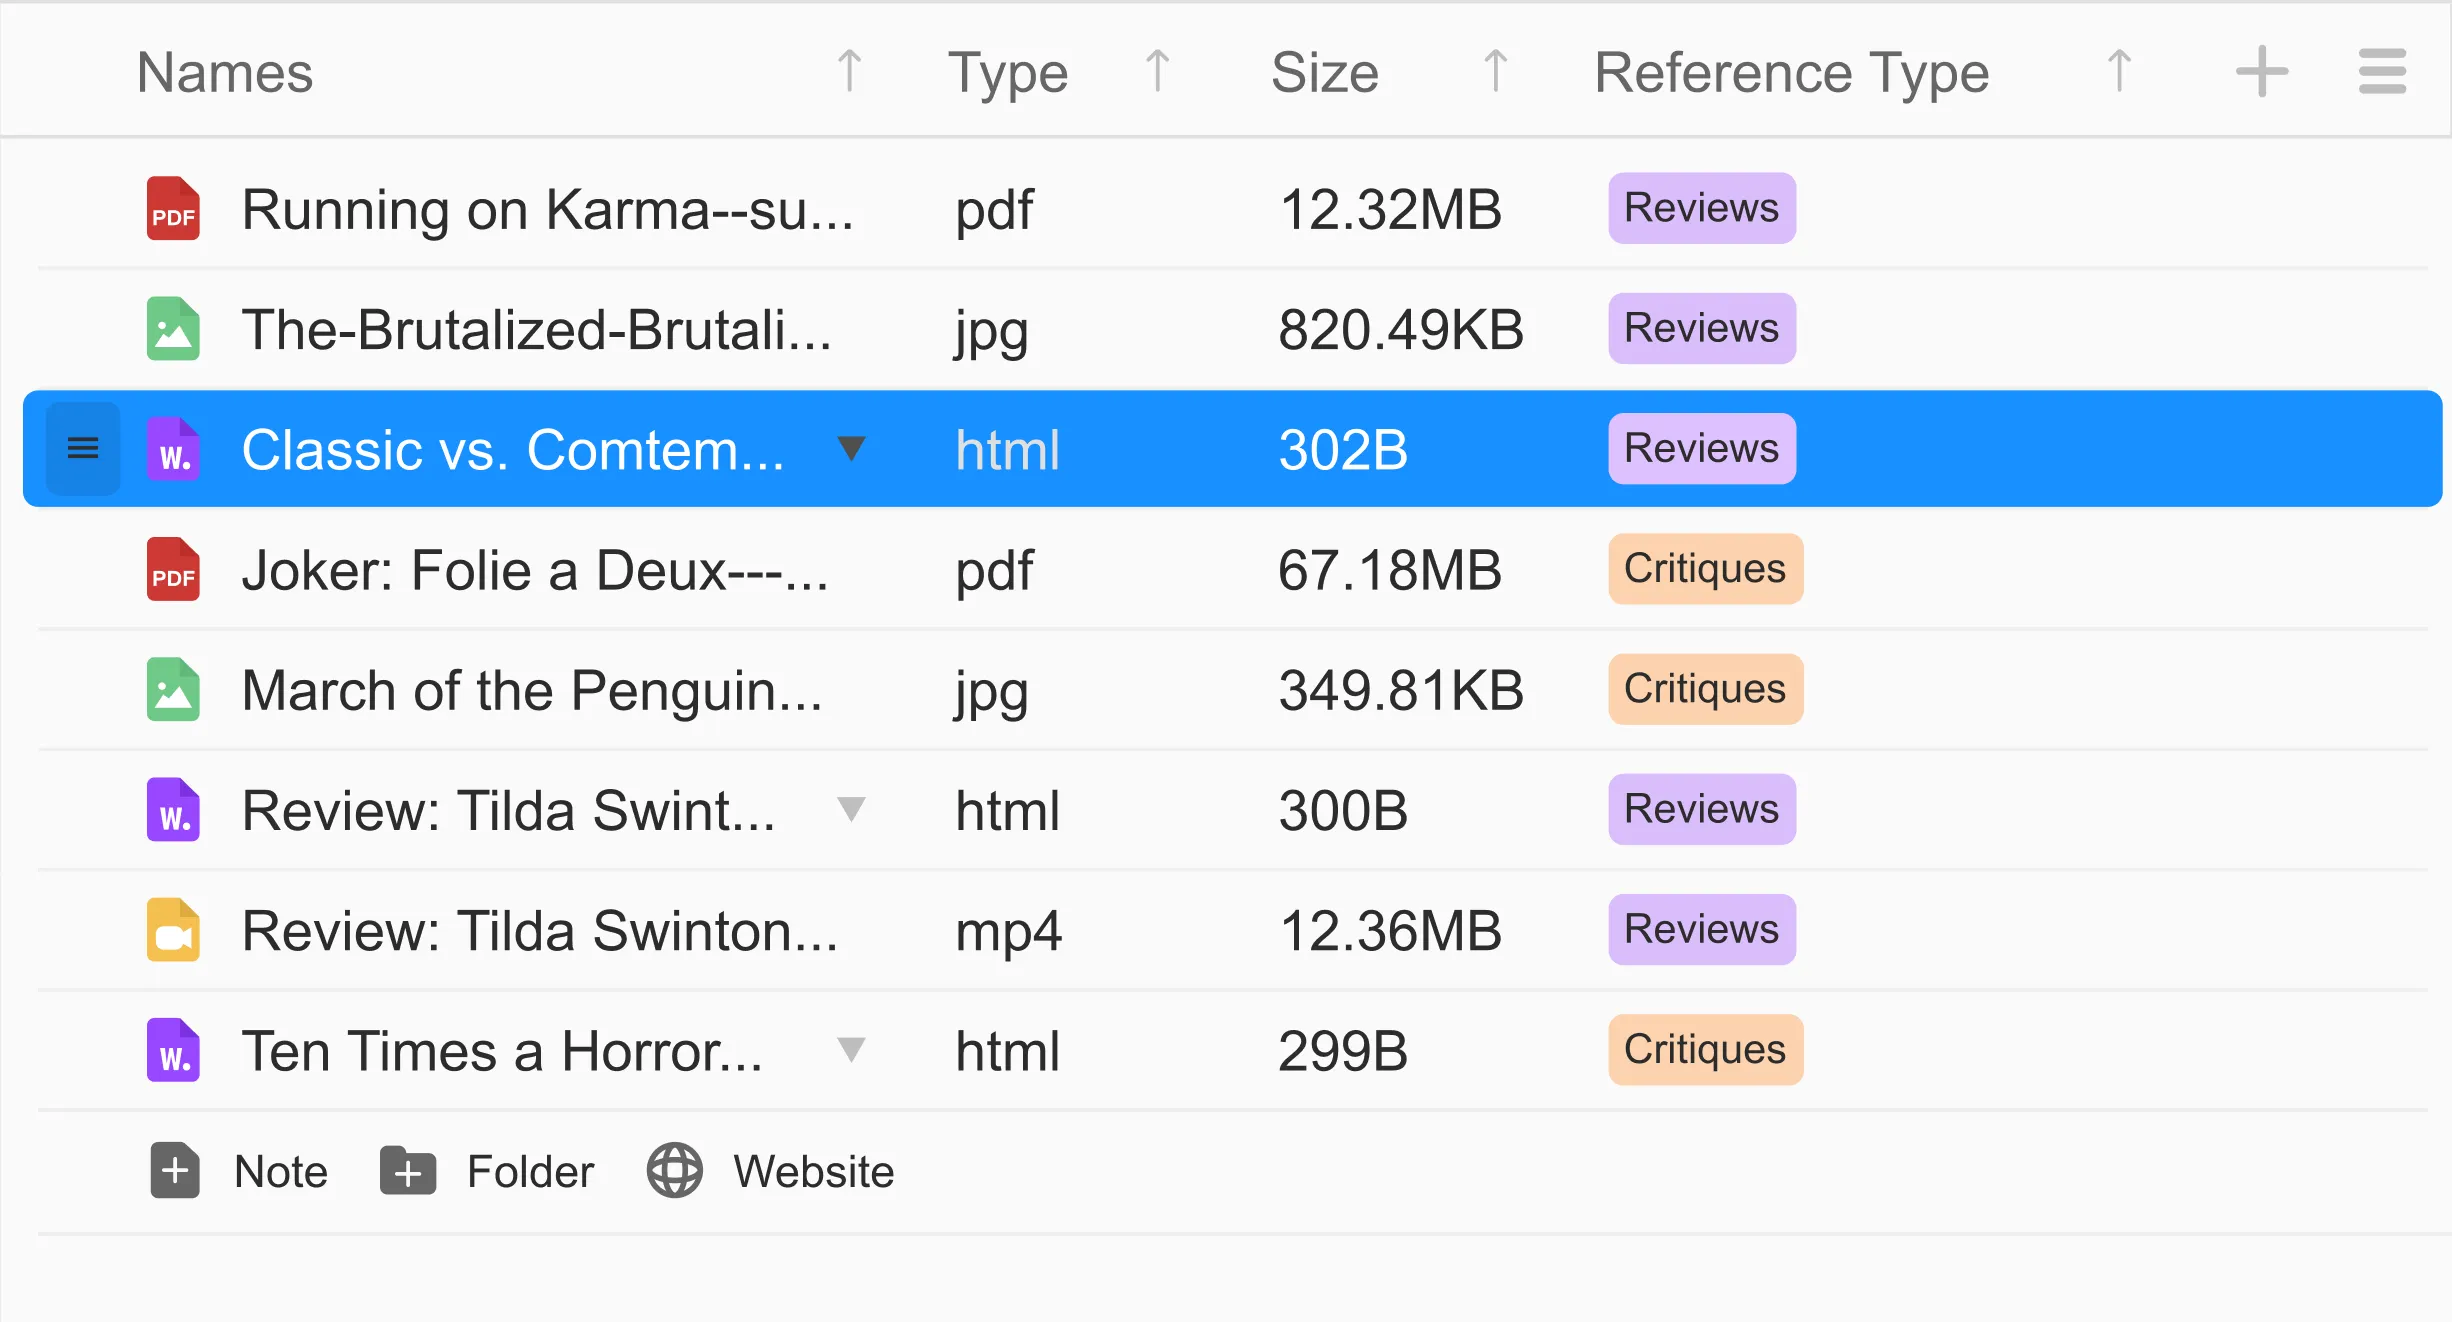The height and width of the screenshot is (1322, 2452).
Task: Click the Brutalized jpg image file icon
Action: [x=173, y=329]
